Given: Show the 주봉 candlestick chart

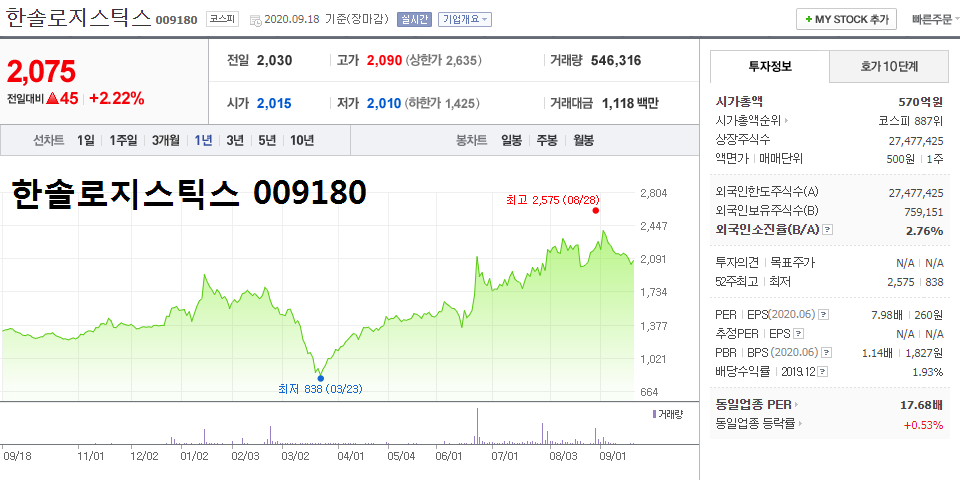Looking at the screenshot, I should [547, 140].
